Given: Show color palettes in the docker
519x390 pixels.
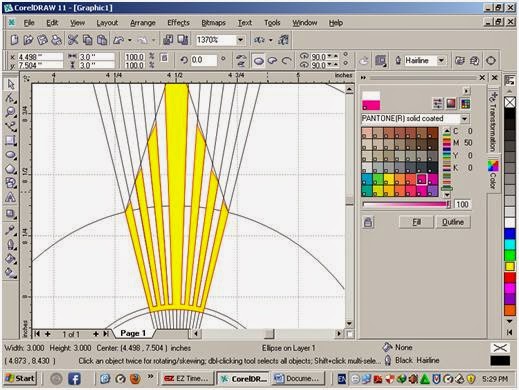Looking at the screenshot, I should [465, 104].
